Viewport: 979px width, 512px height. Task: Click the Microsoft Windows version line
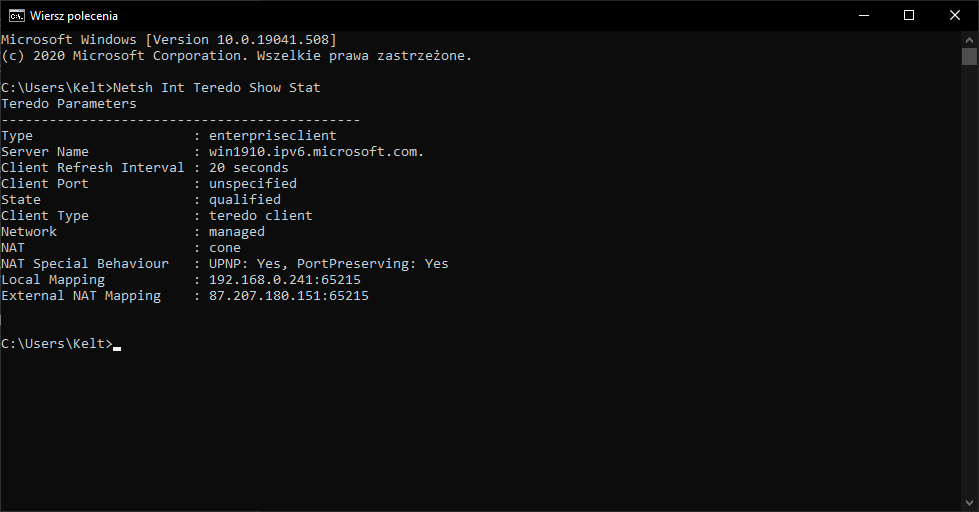(x=168, y=40)
